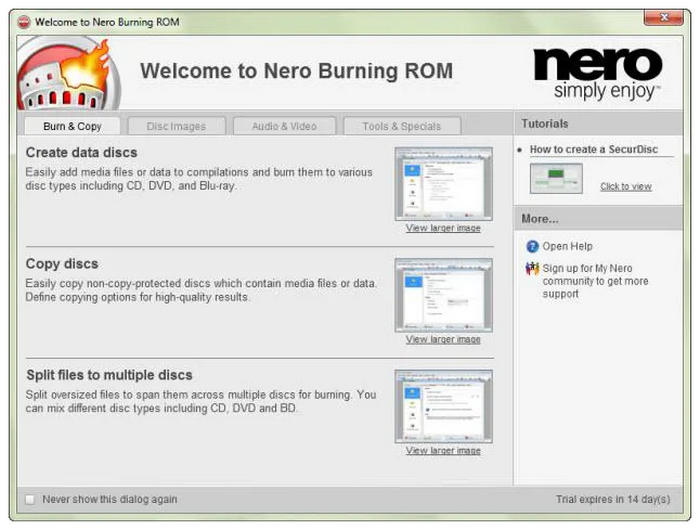Sign up for My Nero community link

[x=595, y=281]
